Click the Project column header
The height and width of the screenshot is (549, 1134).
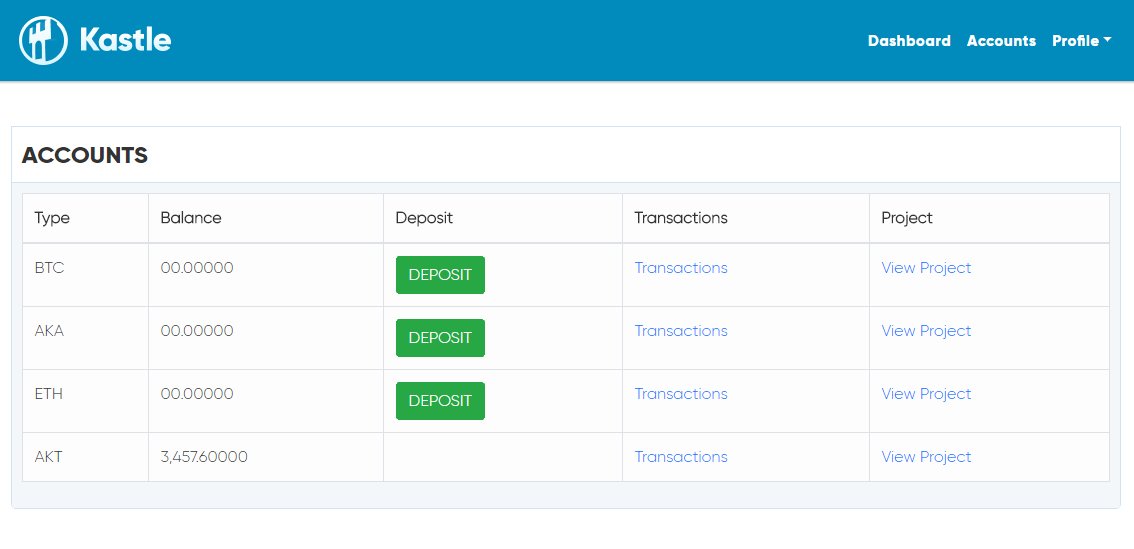(x=907, y=218)
